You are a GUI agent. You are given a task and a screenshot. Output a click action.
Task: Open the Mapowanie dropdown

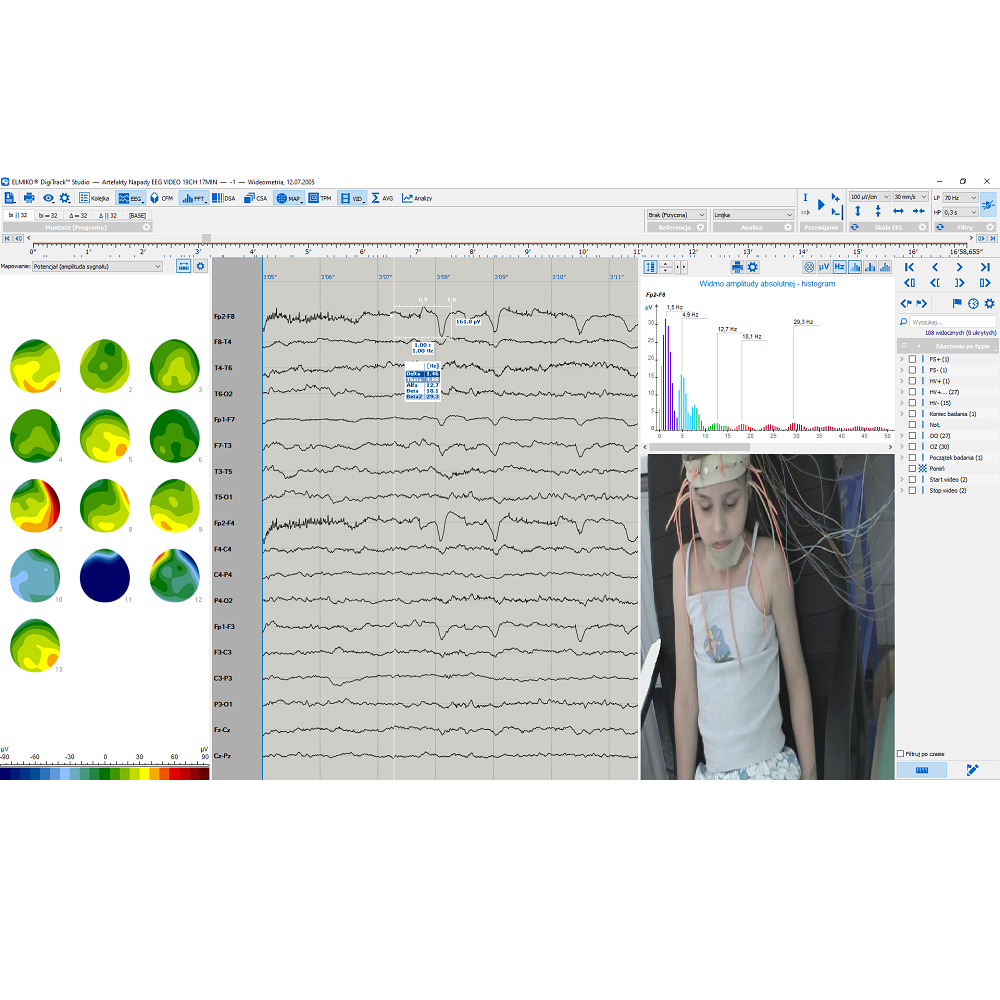tap(96, 267)
